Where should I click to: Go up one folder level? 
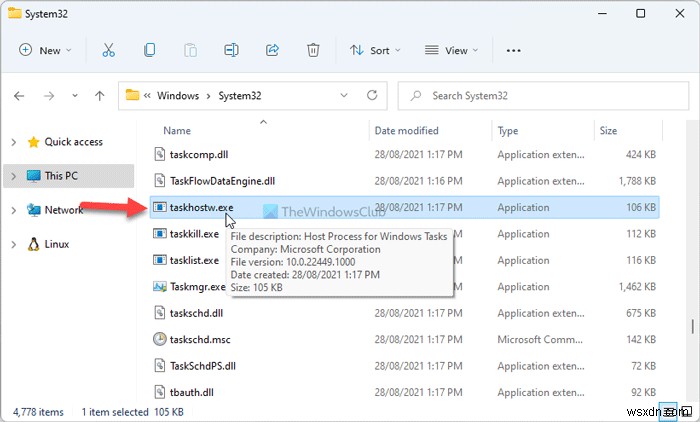click(100, 96)
